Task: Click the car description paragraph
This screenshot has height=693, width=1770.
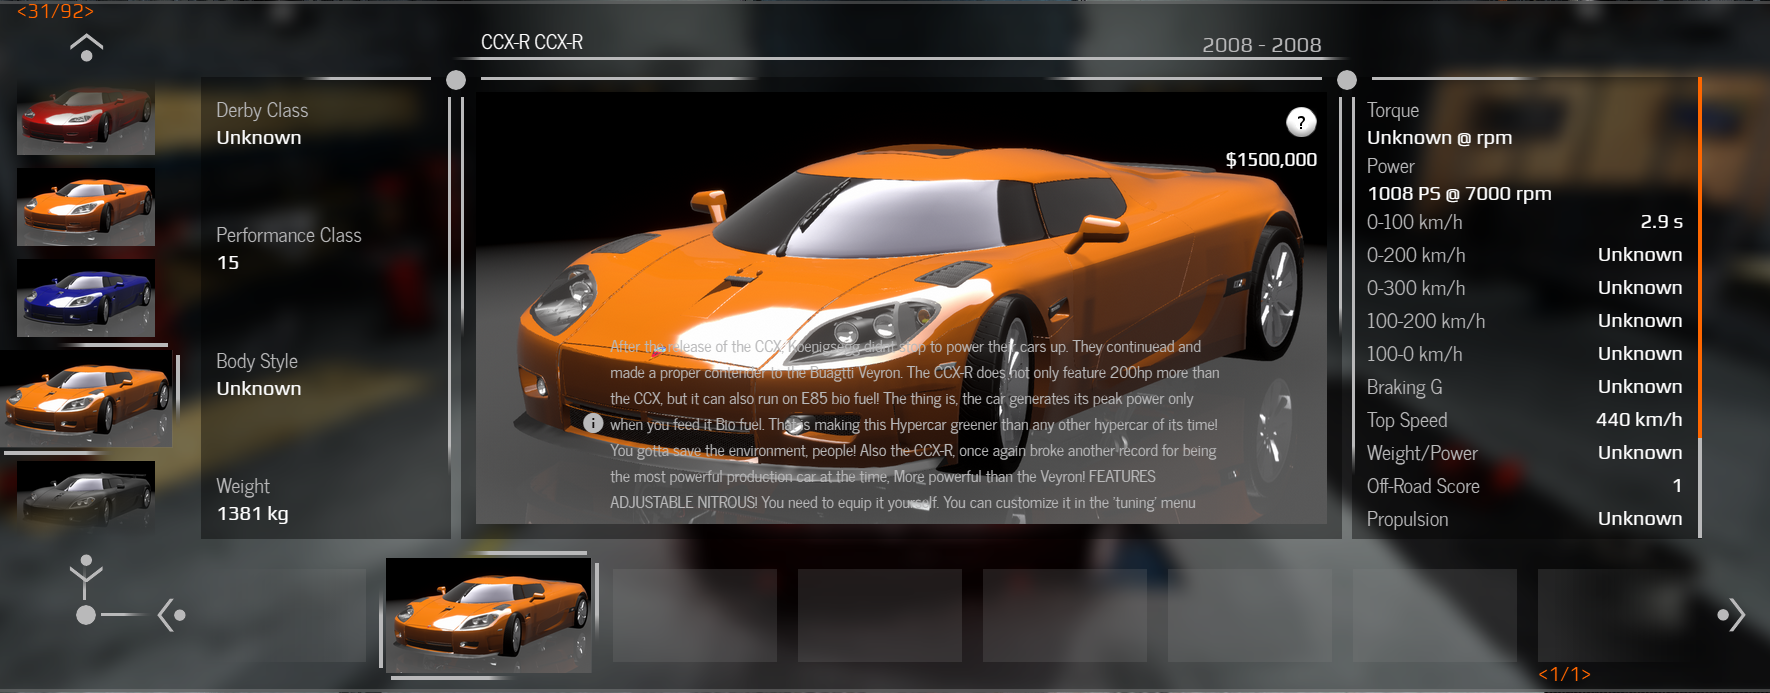Action: click(914, 425)
